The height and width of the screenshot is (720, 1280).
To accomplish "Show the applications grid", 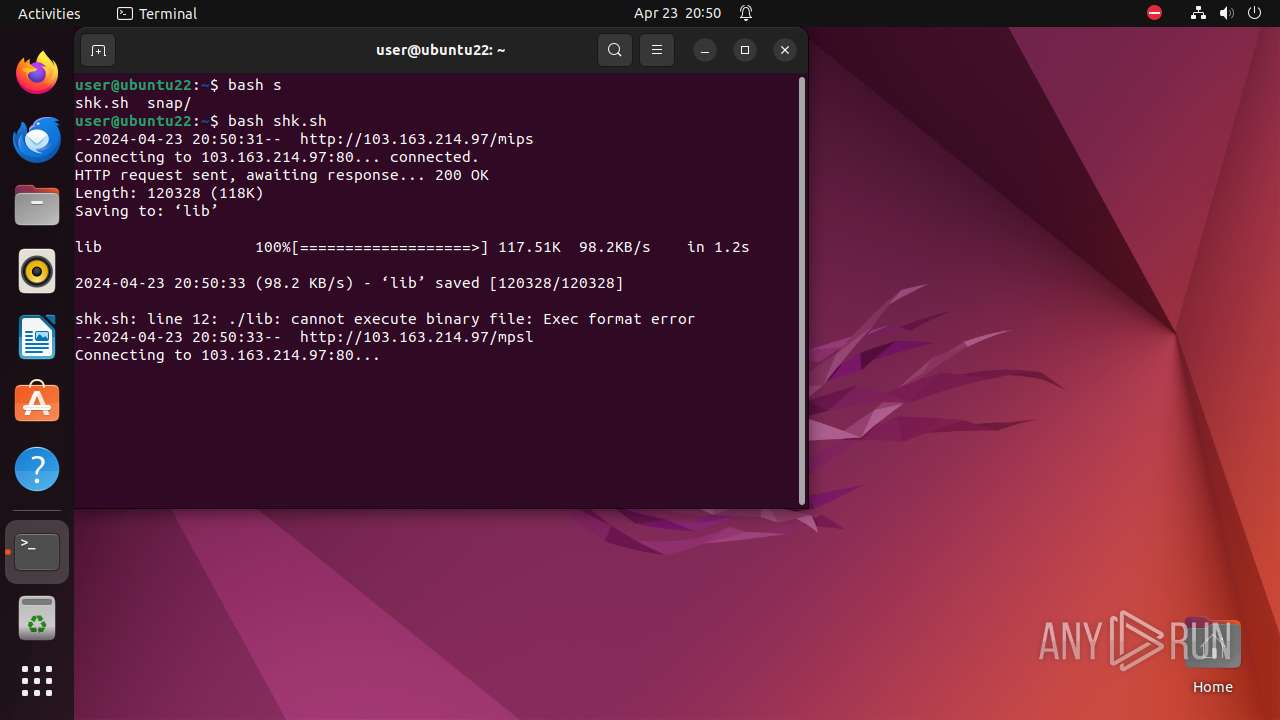I will (37, 681).
